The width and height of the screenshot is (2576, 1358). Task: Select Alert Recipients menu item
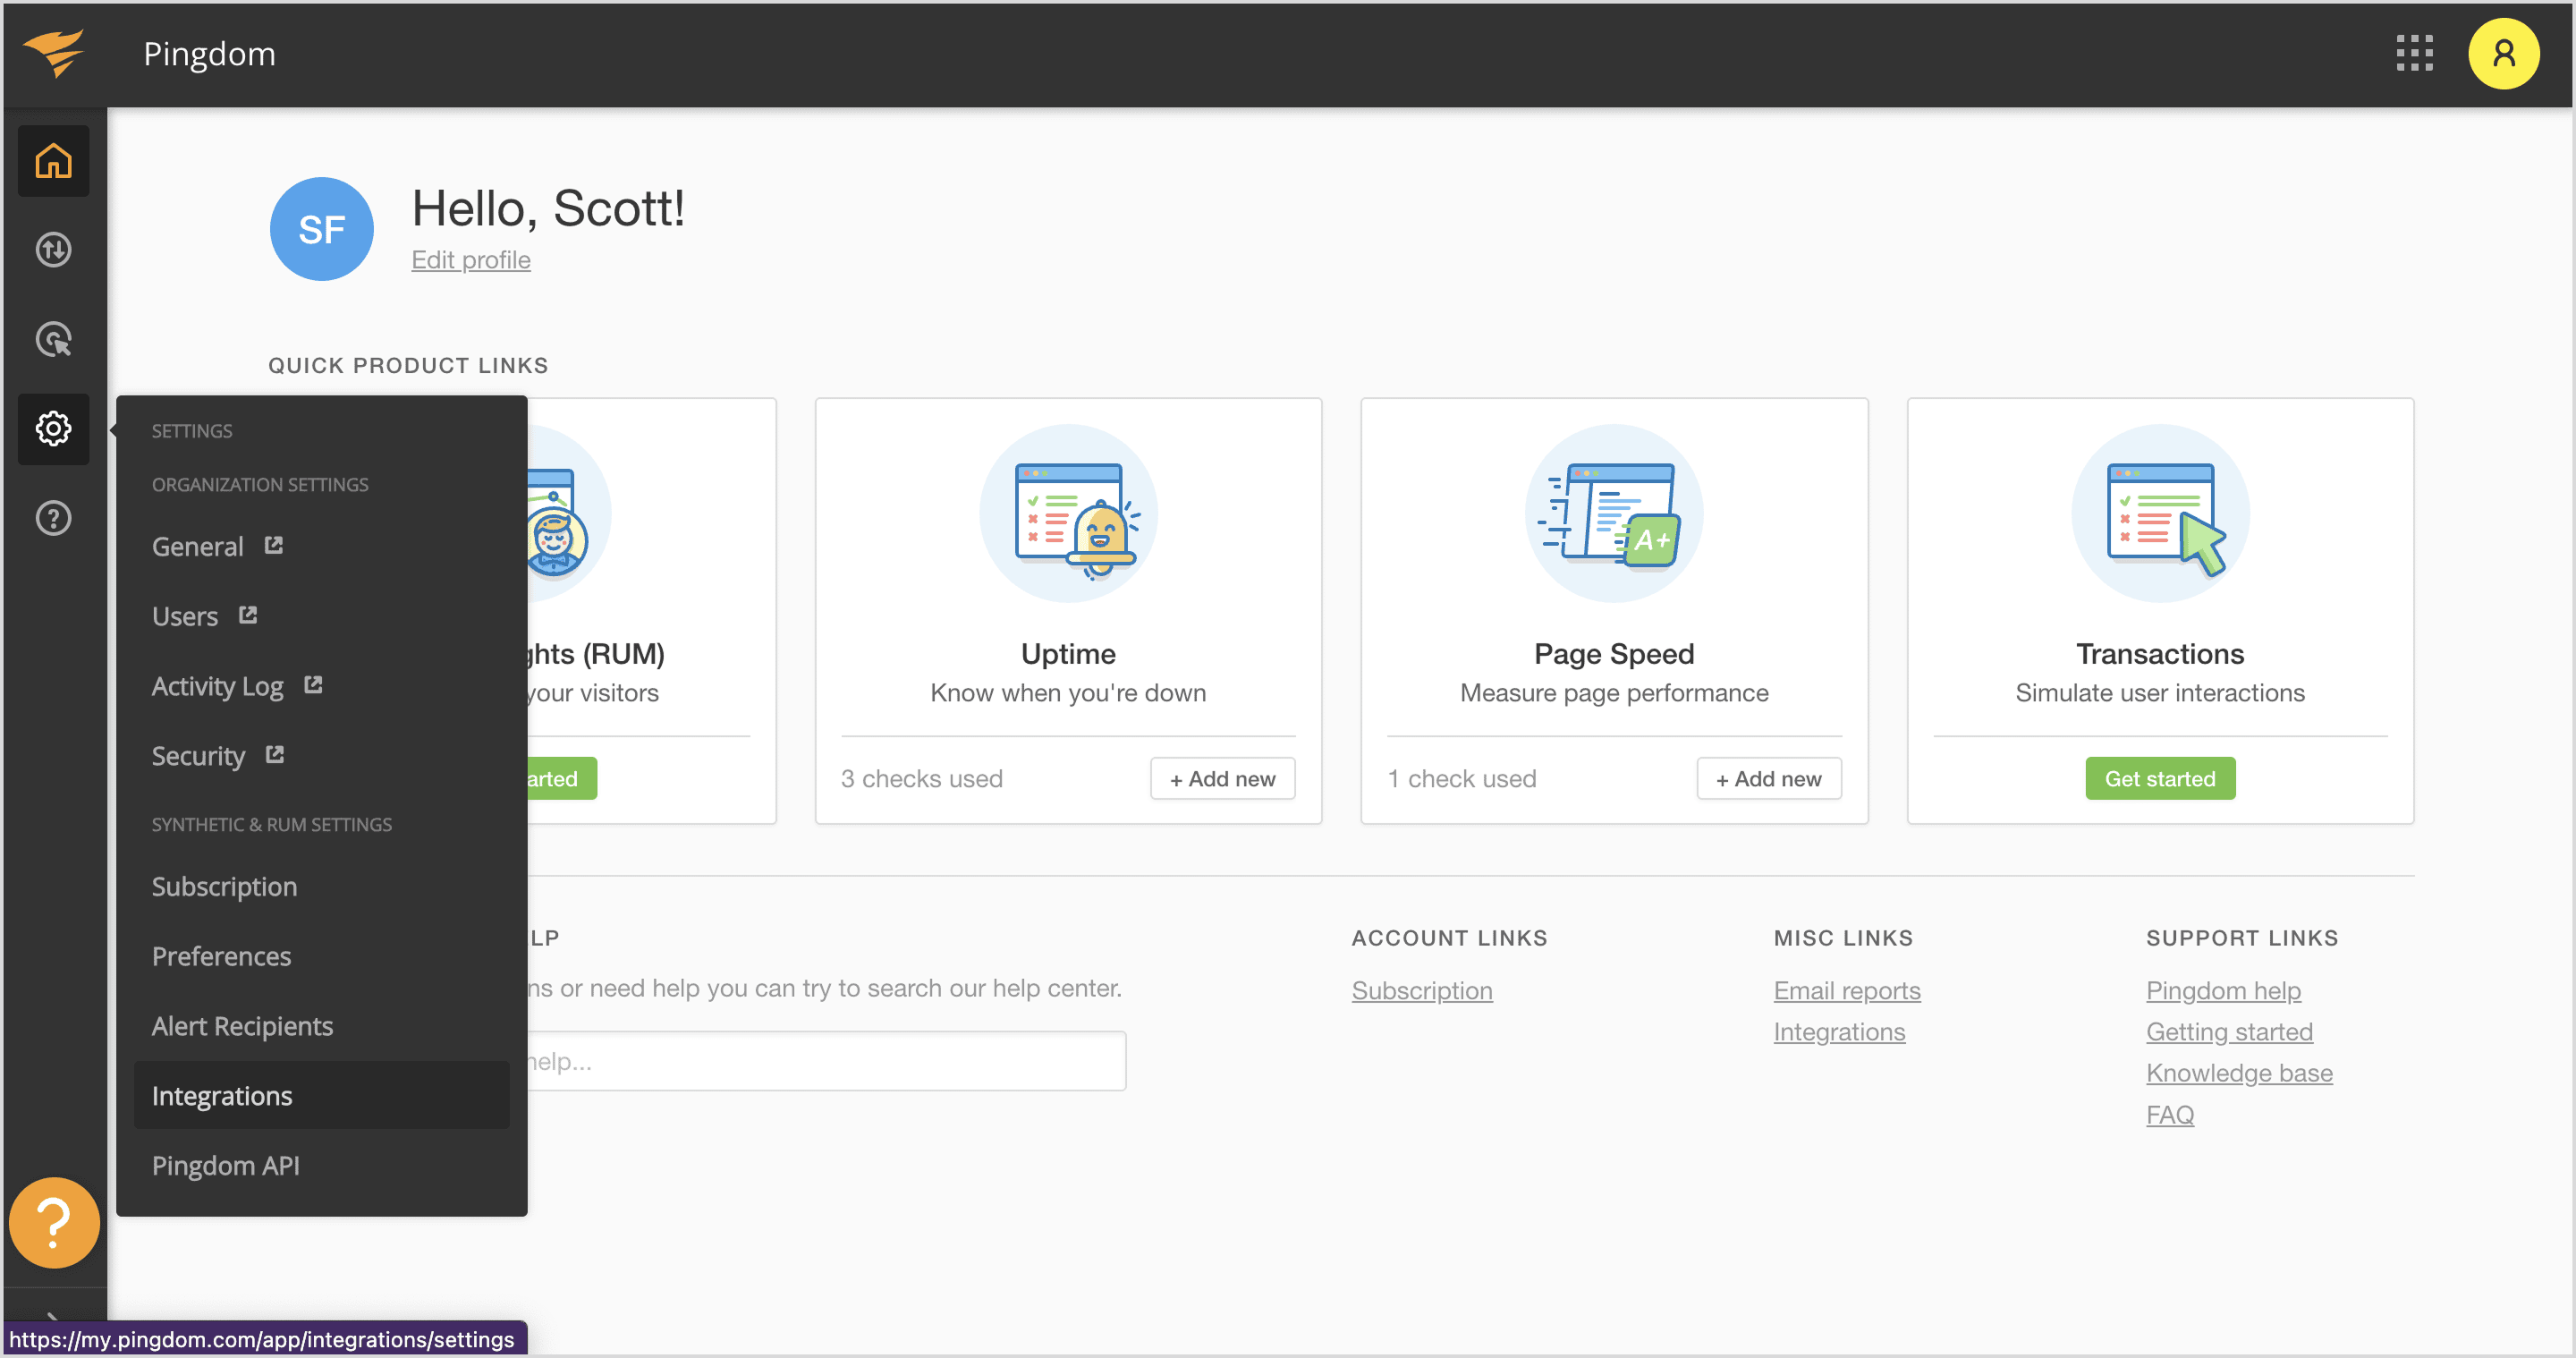click(x=321, y=1026)
